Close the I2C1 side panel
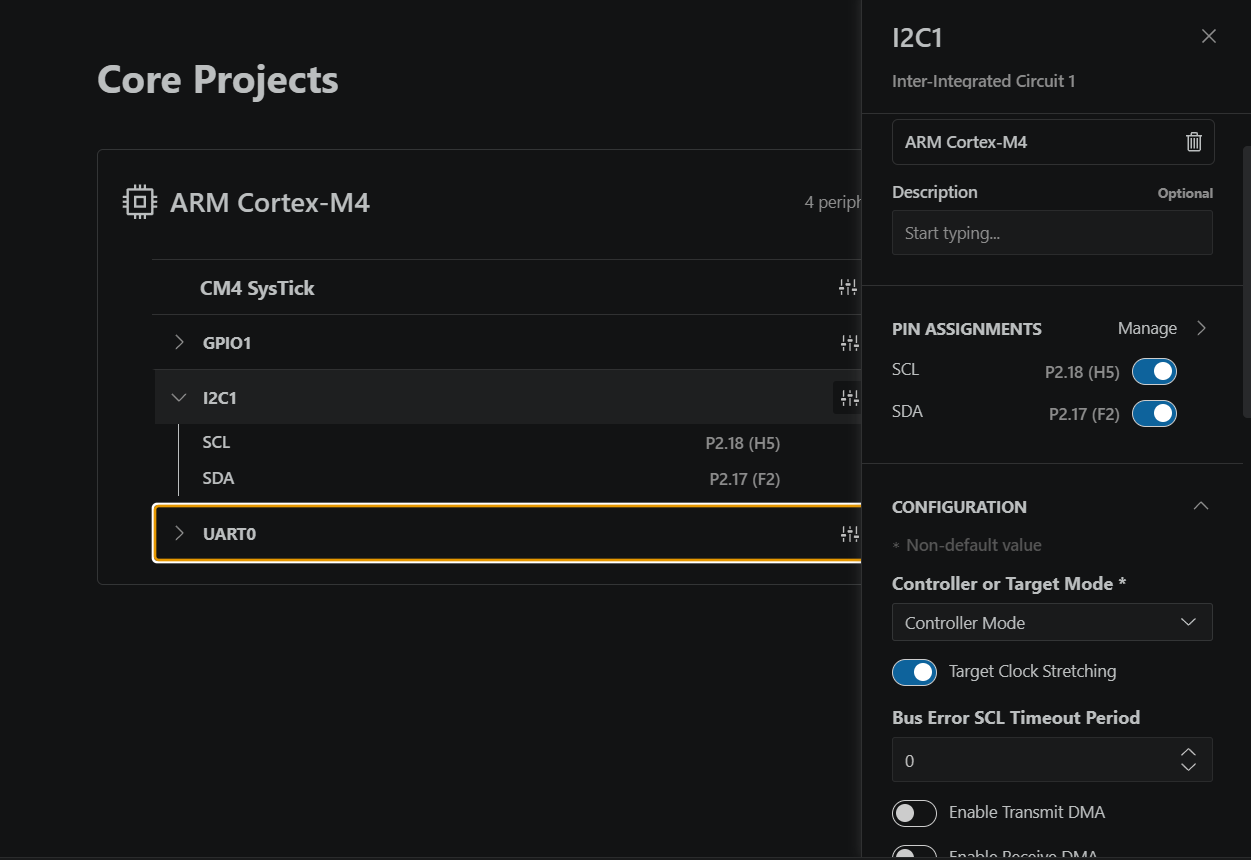Viewport: 1251px width, 860px height. (1209, 36)
